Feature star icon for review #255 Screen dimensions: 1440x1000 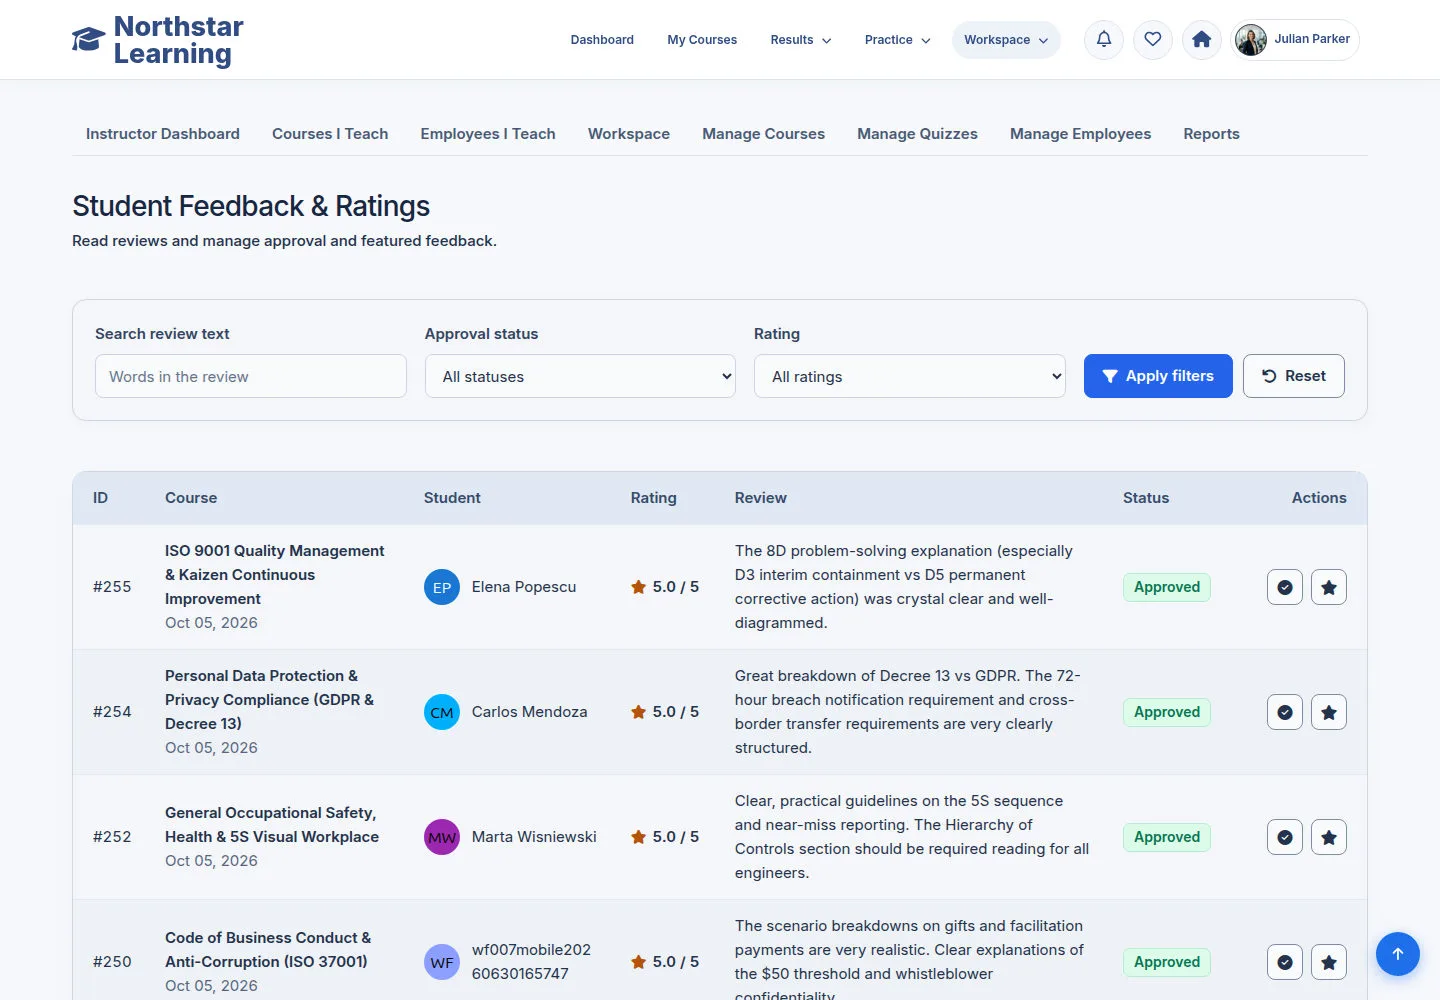pyautogui.click(x=1329, y=587)
